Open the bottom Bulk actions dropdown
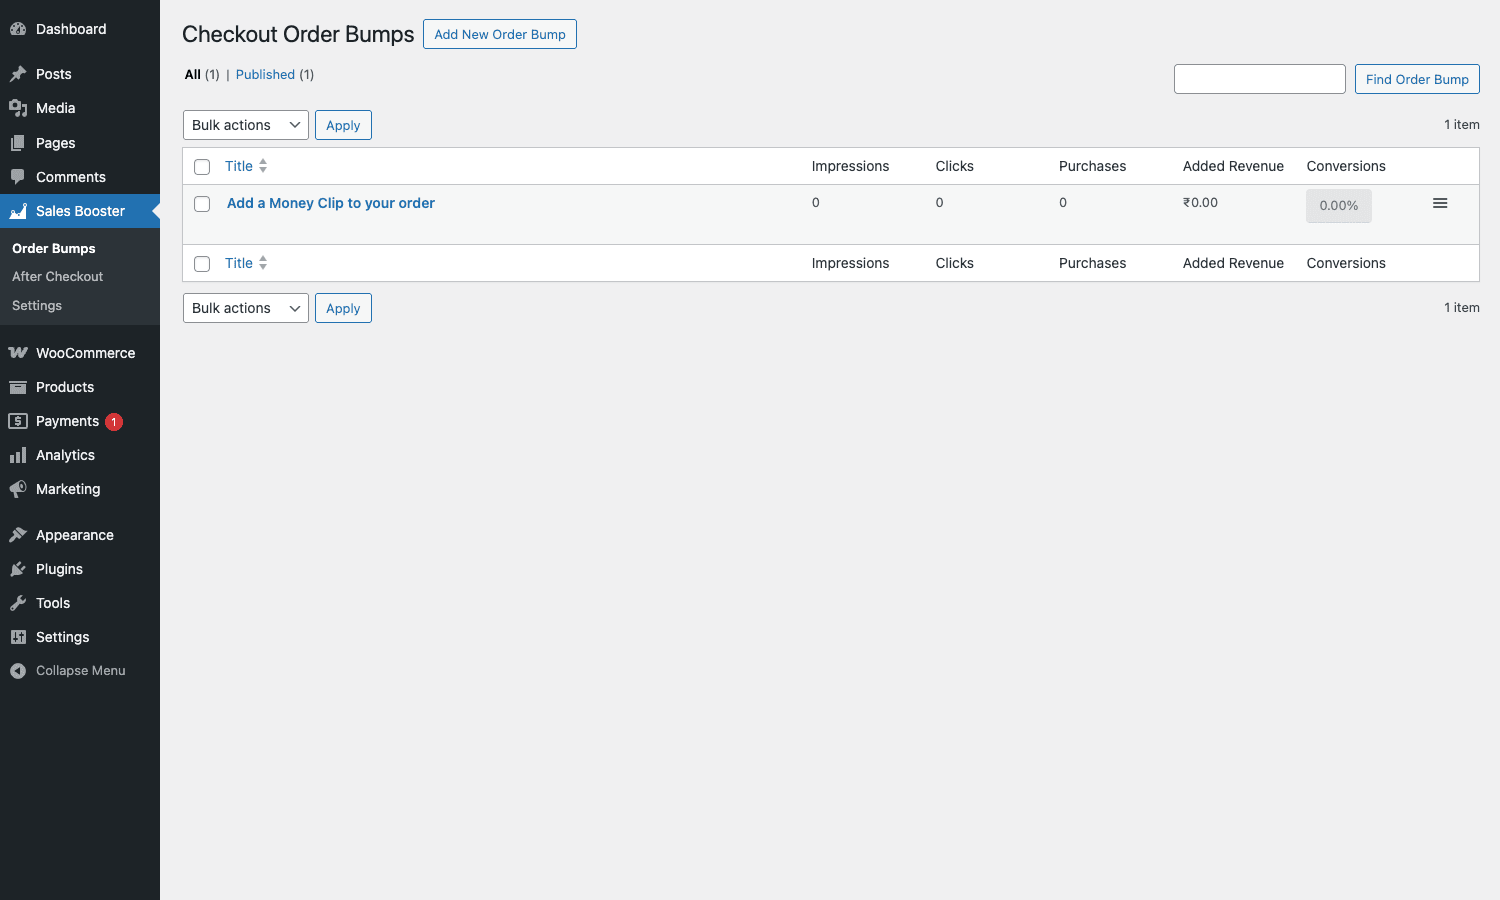 (246, 308)
